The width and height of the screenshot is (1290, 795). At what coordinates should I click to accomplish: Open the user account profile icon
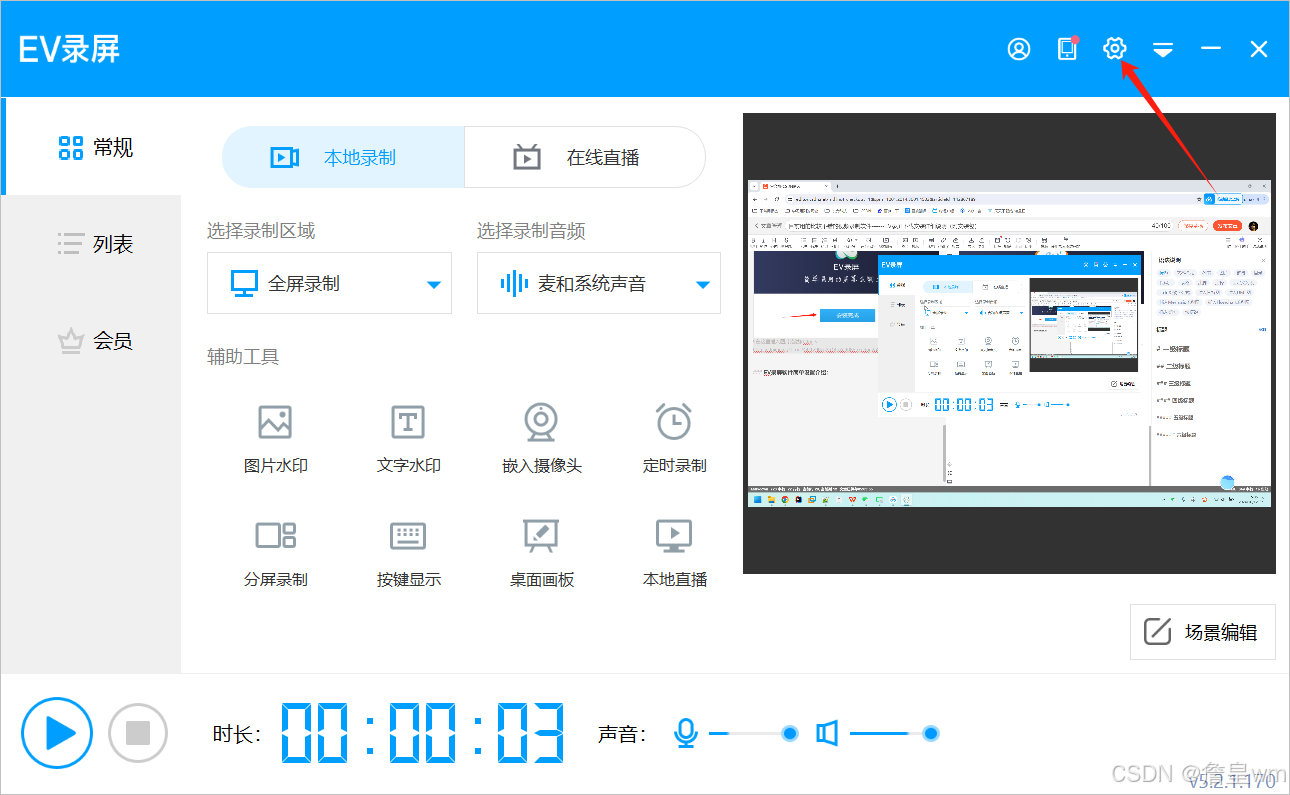click(x=1019, y=49)
